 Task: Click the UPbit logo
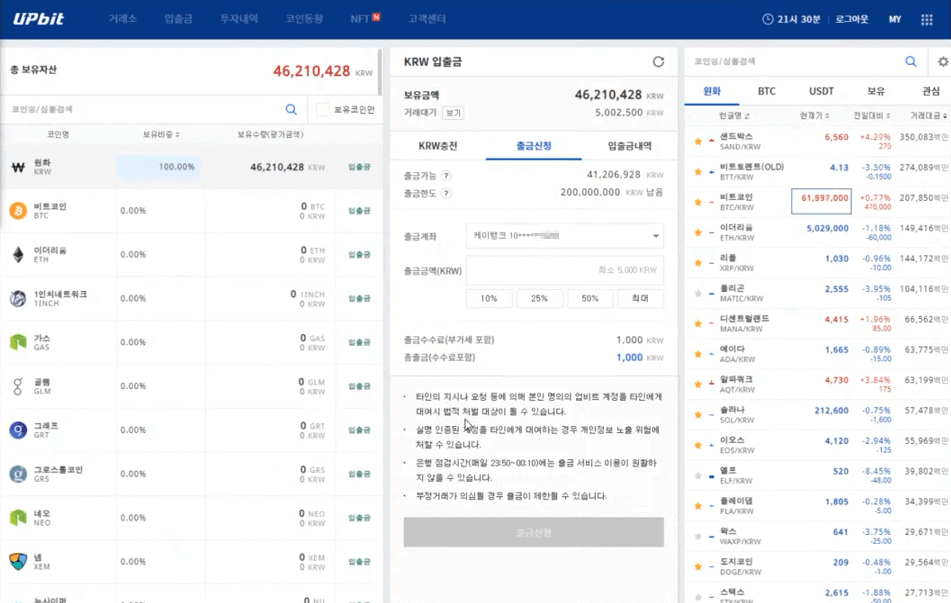pyautogui.click(x=38, y=19)
